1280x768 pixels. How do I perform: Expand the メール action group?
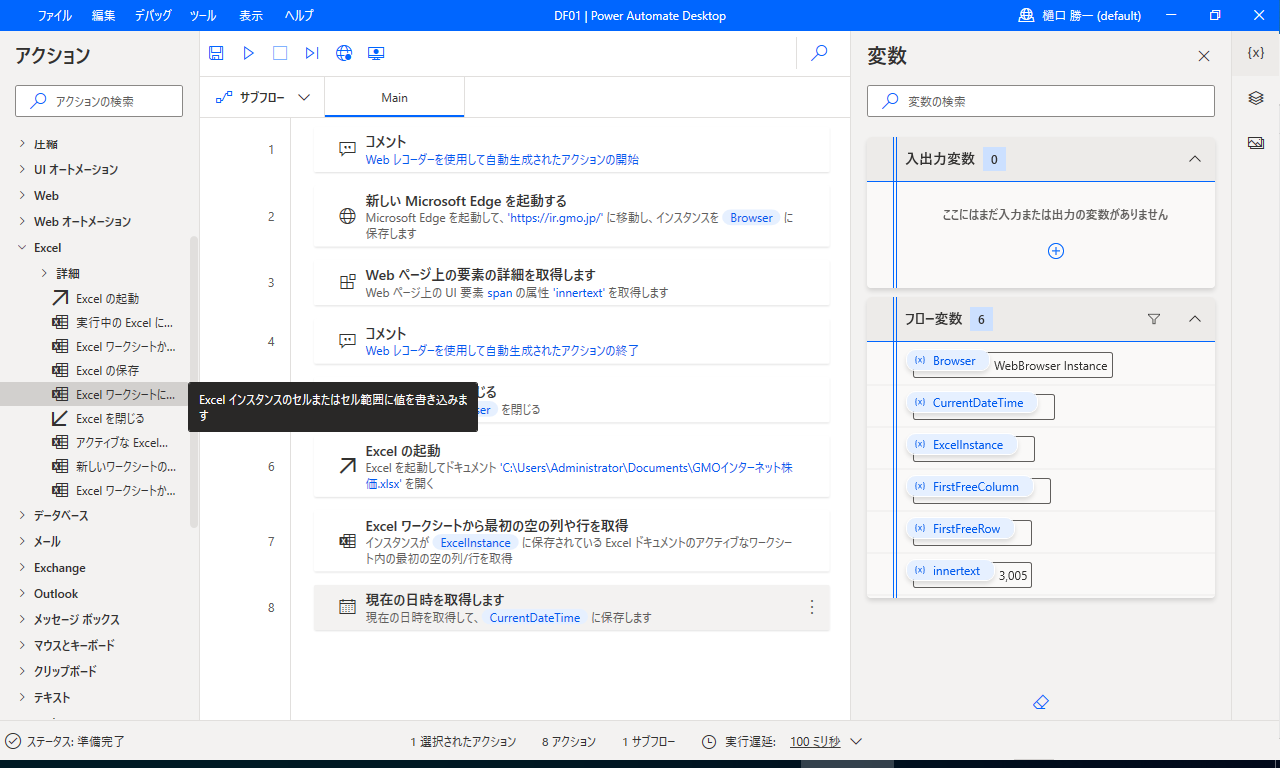[22, 542]
